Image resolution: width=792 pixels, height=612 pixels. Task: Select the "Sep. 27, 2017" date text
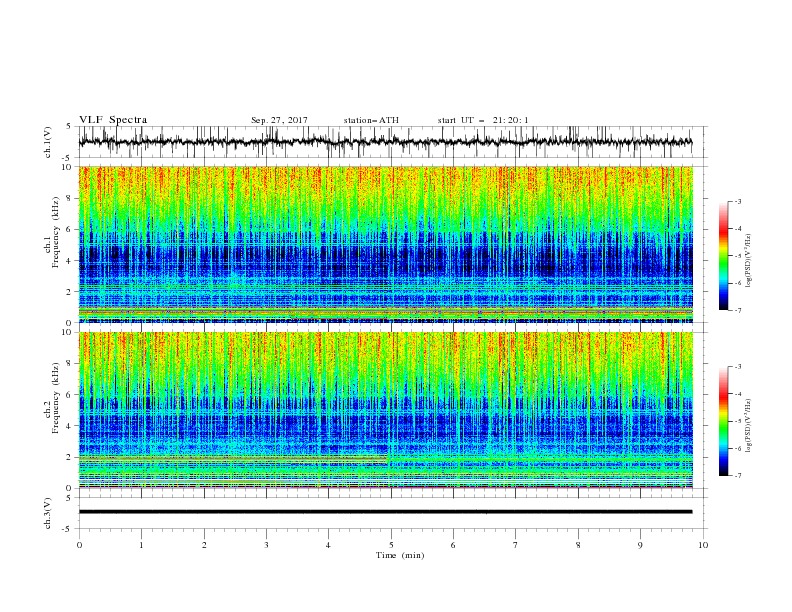point(279,120)
